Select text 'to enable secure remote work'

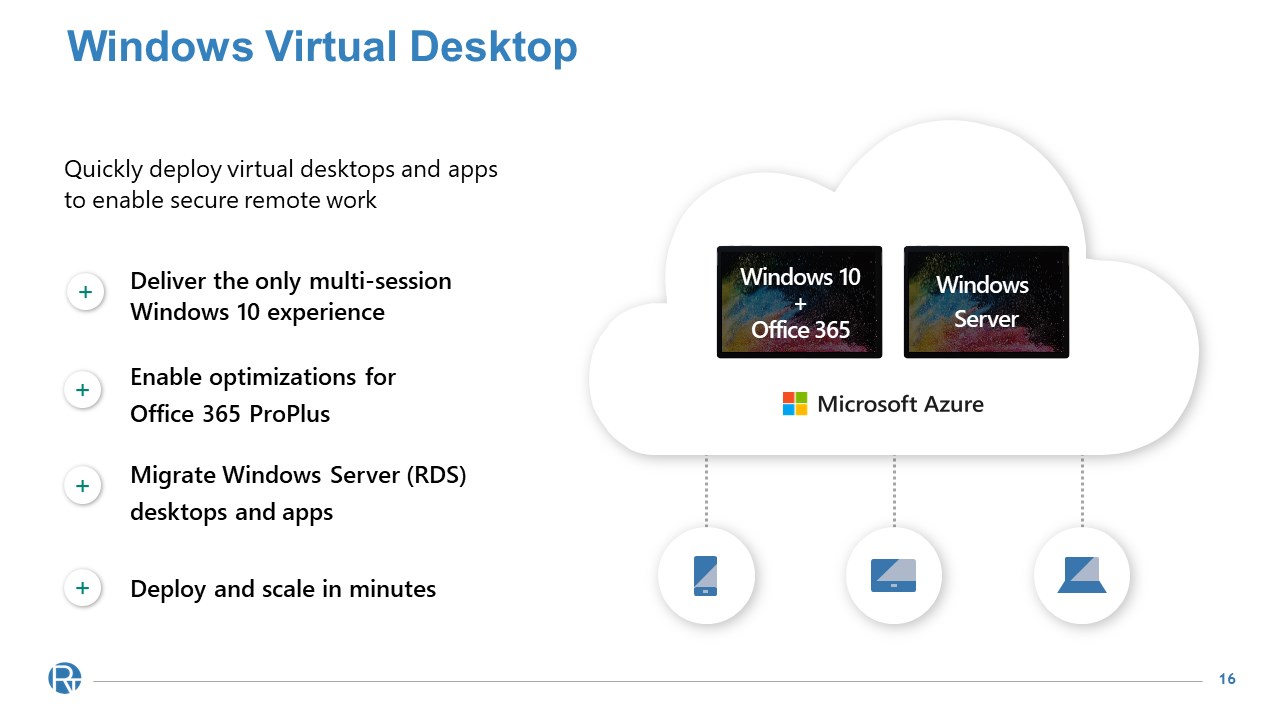pyautogui.click(x=221, y=200)
